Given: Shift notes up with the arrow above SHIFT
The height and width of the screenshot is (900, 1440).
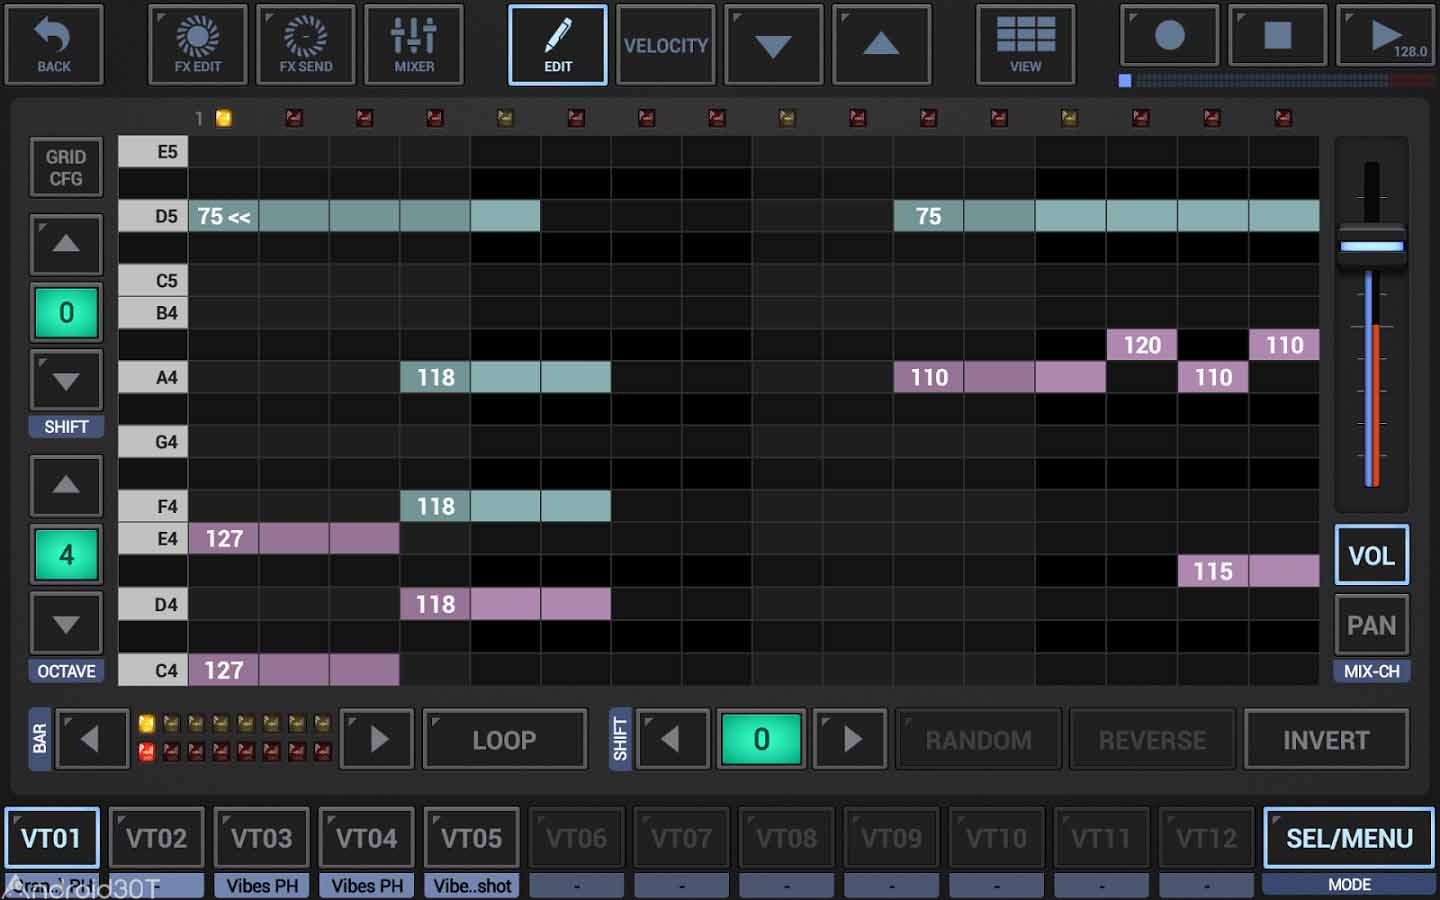Looking at the screenshot, I should 66,244.
